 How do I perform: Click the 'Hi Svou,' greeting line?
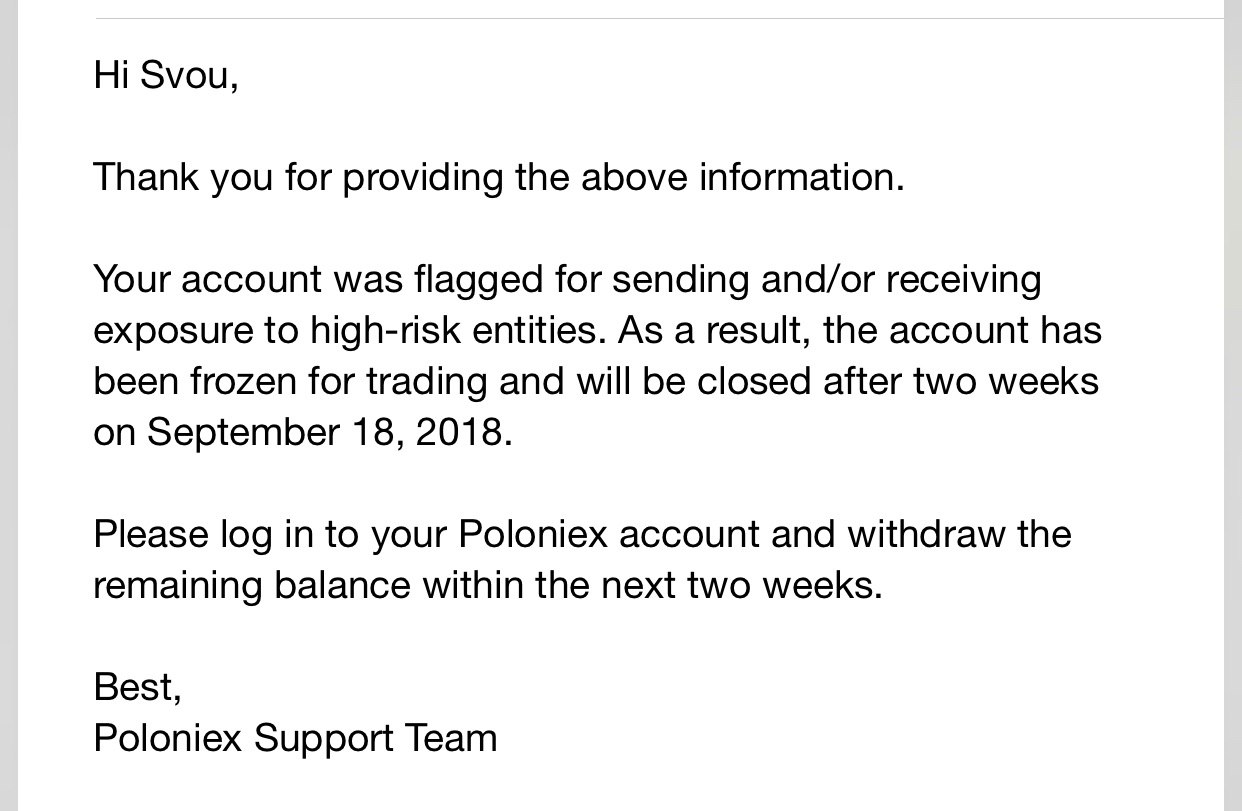click(x=166, y=76)
